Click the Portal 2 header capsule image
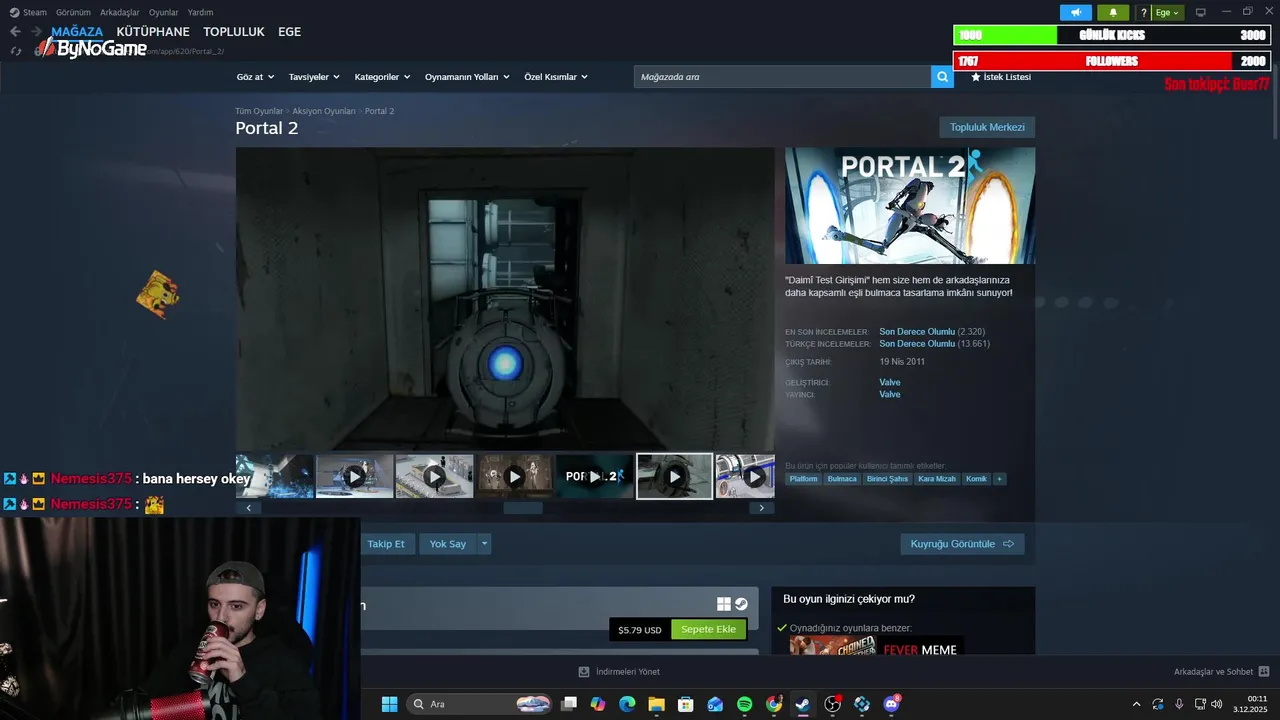Image resolution: width=1280 pixels, height=720 pixels. click(910, 206)
